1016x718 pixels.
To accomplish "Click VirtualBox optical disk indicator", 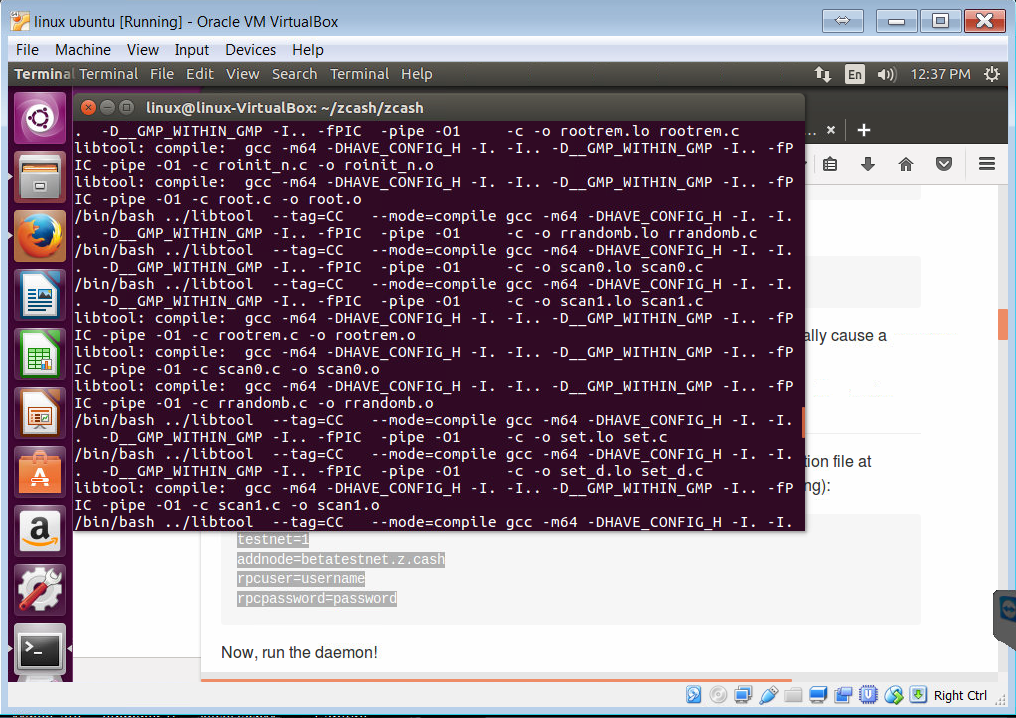I will click(x=718, y=695).
